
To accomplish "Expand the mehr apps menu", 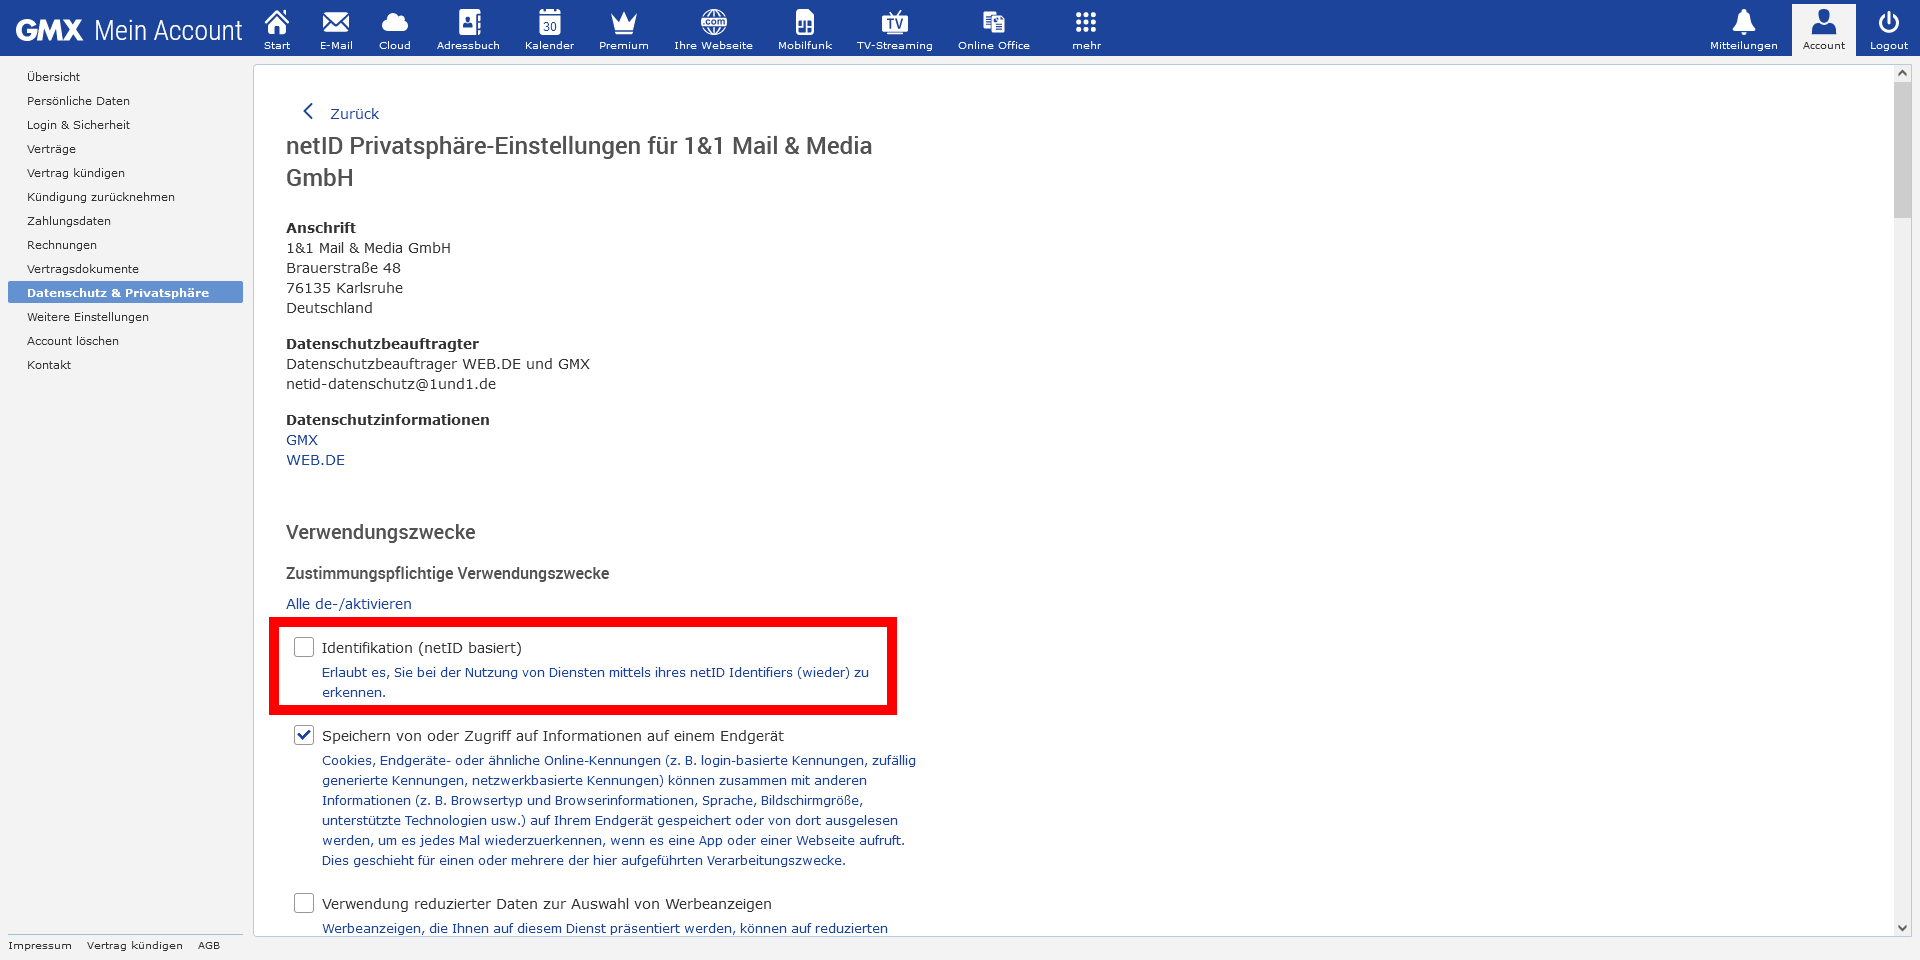I will pyautogui.click(x=1084, y=29).
